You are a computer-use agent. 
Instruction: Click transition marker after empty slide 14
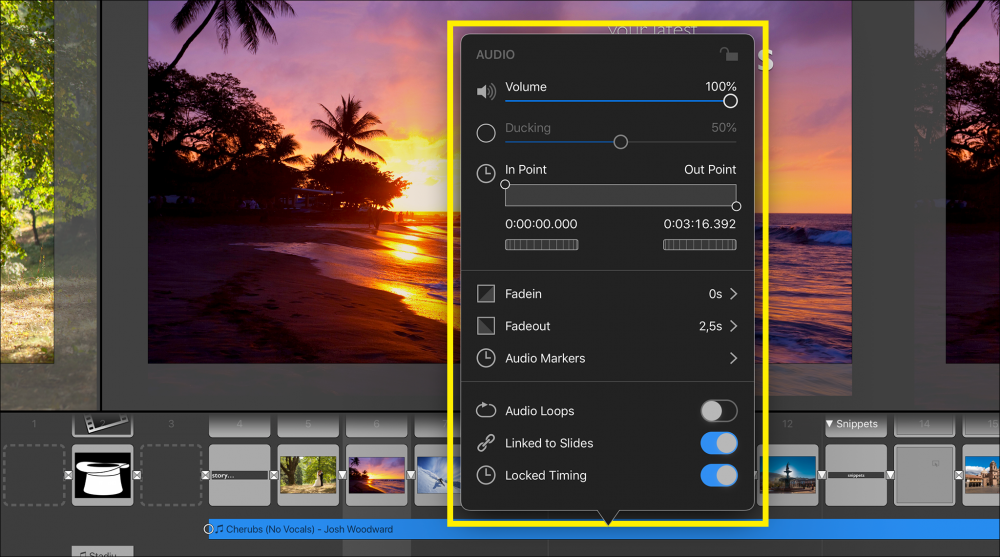point(959,475)
